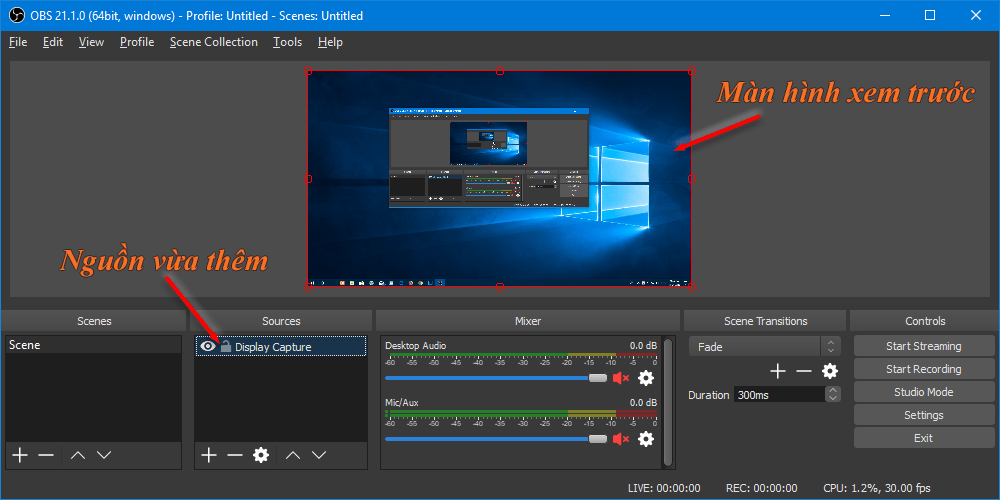Open the Tools menu
This screenshot has width=1000, height=500.
pyautogui.click(x=287, y=42)
